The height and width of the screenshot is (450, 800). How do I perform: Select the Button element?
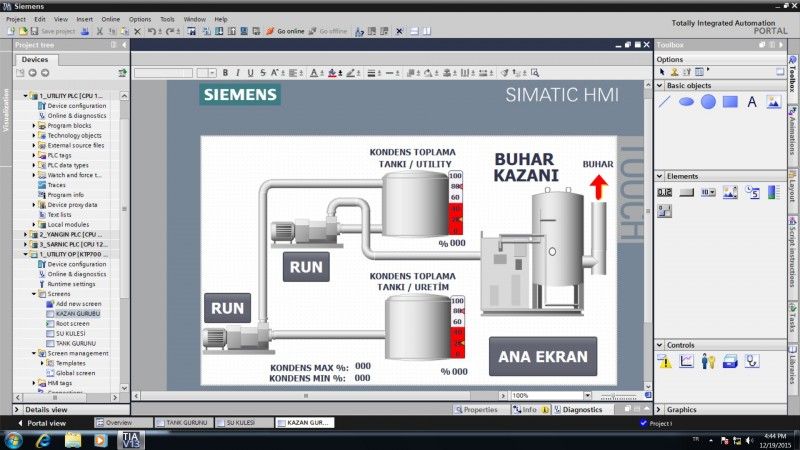[x=686, y=192]
